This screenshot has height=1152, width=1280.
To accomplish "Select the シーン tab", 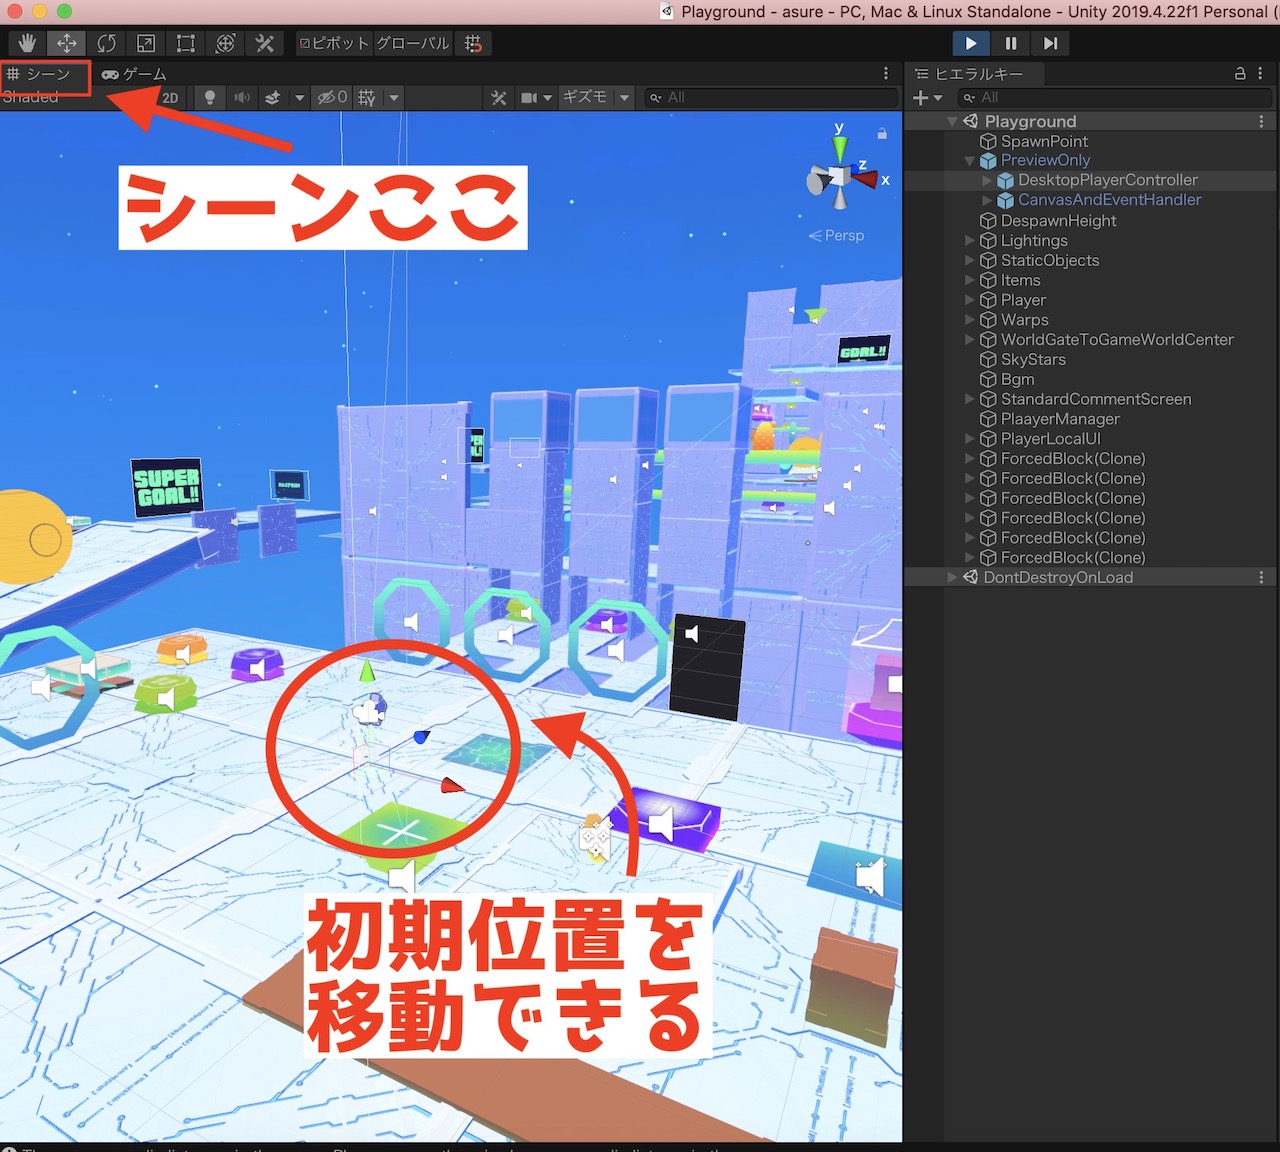I will point(47,74).
